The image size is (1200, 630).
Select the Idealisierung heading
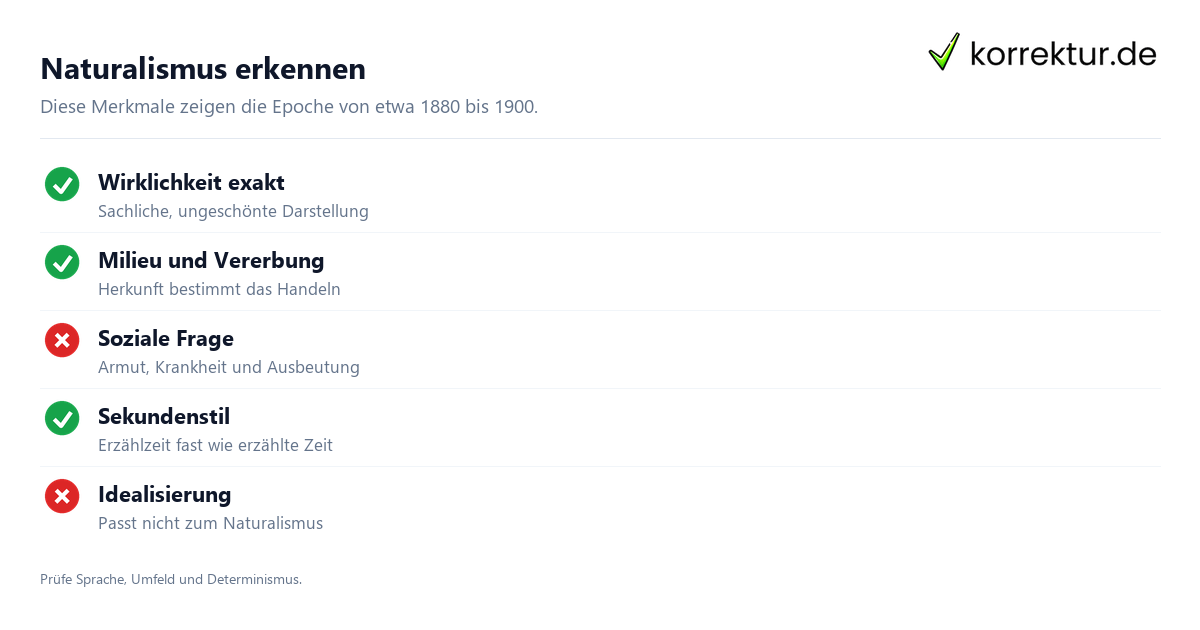coord(165,494)
